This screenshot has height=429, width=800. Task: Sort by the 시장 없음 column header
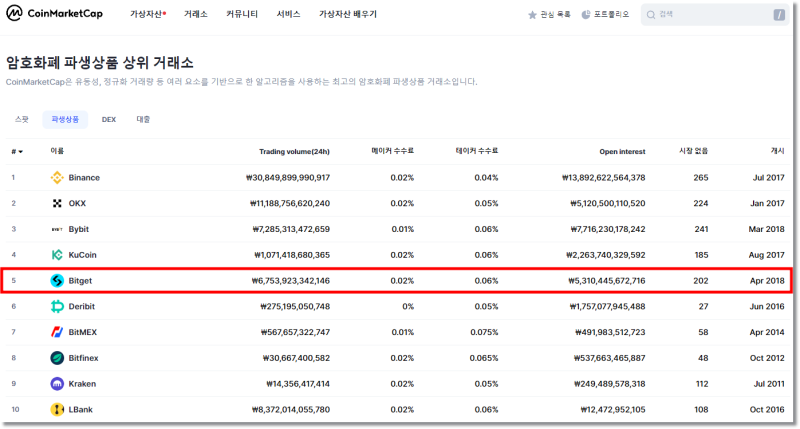(693, 151)
